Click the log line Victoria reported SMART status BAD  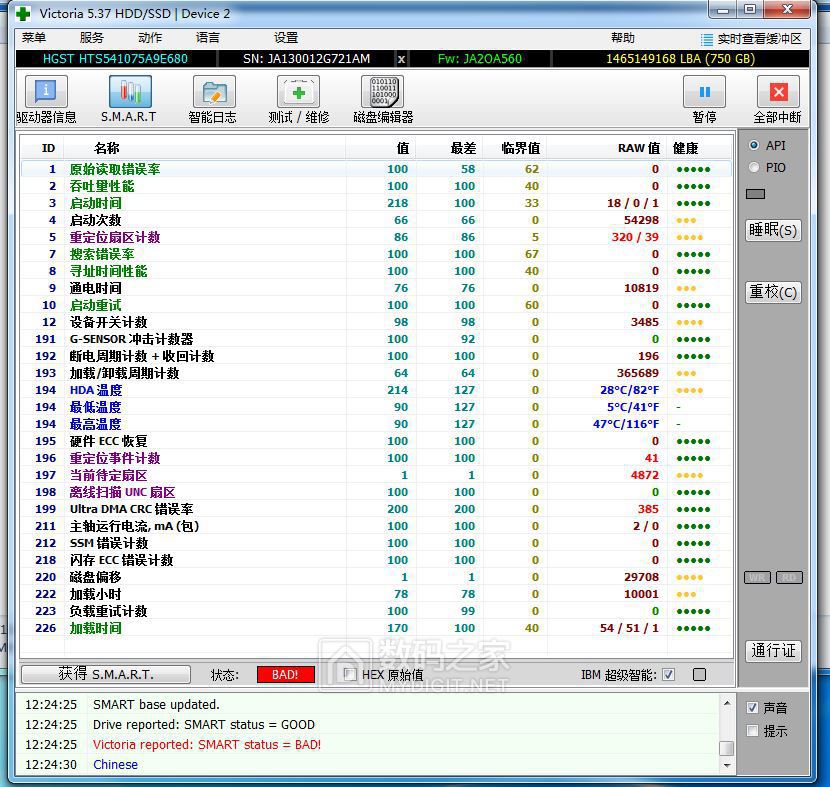207,745
